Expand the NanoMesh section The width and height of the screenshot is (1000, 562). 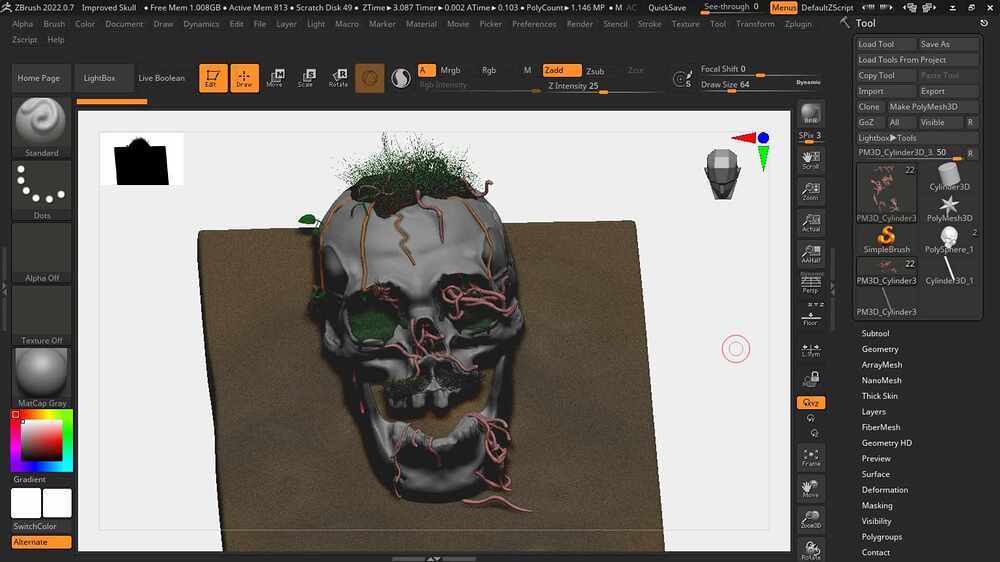point(881,380)
